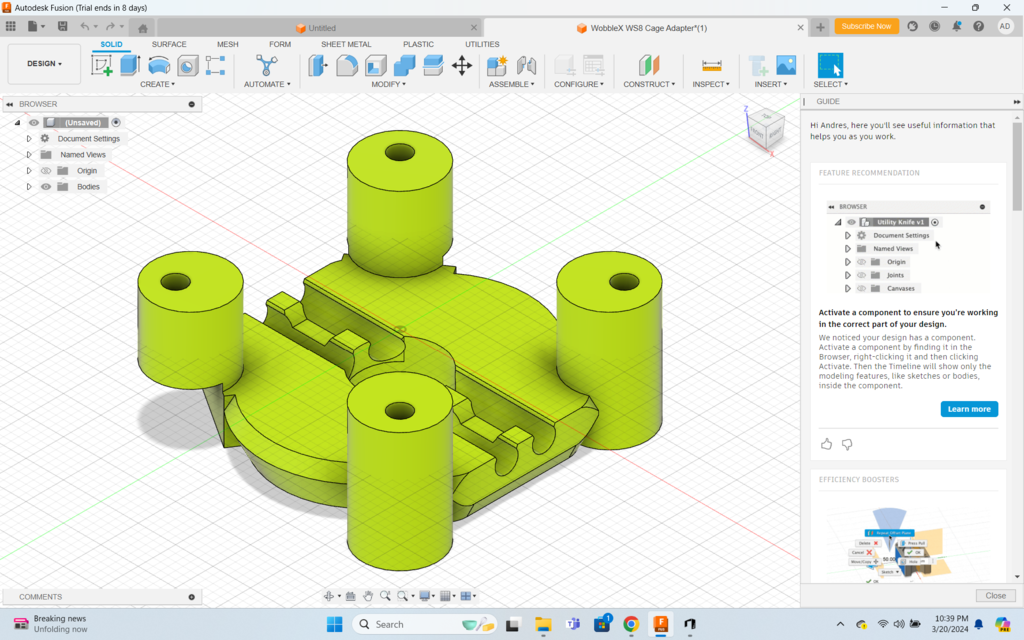
Task: Select the Orbit tool in the navigation bar
Action: [330, 596]
